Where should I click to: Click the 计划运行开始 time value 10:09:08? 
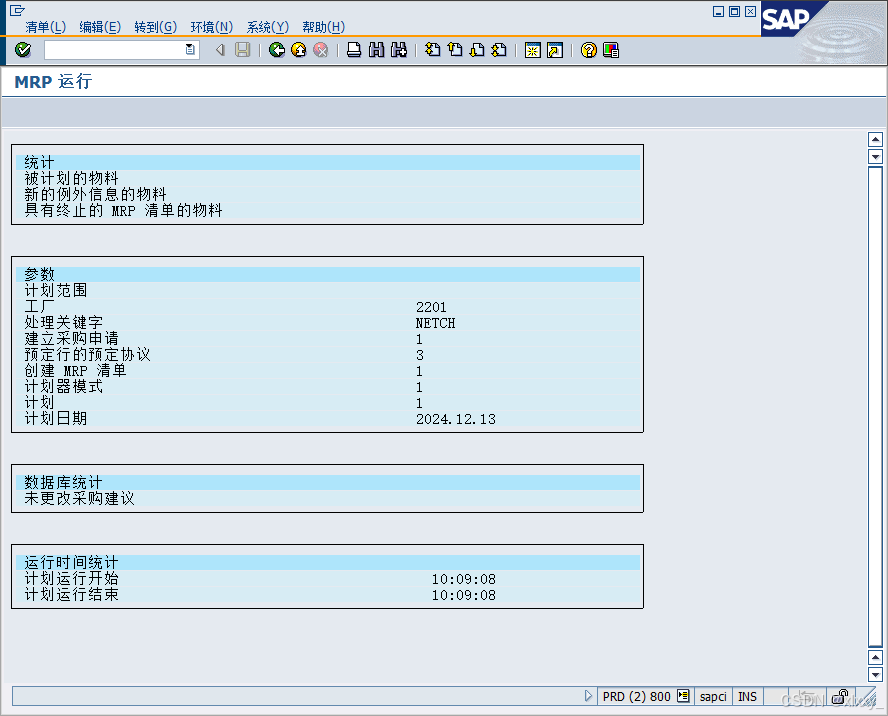tap(464, 579)
